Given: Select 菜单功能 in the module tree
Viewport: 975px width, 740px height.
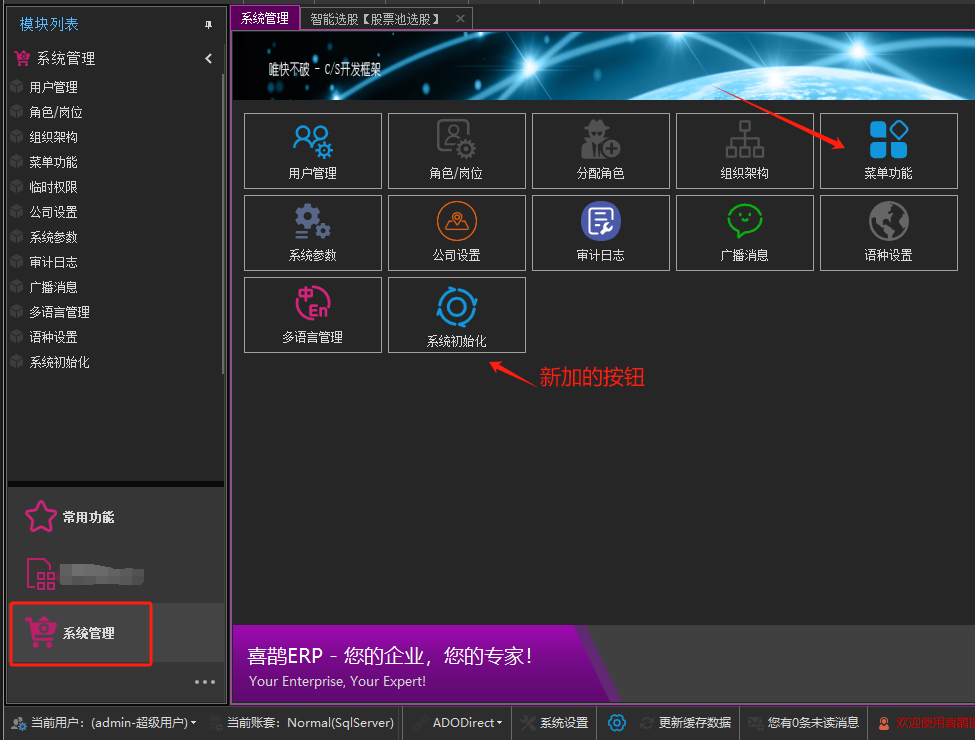Looking at the screenshot, I should tap(53, 162).
